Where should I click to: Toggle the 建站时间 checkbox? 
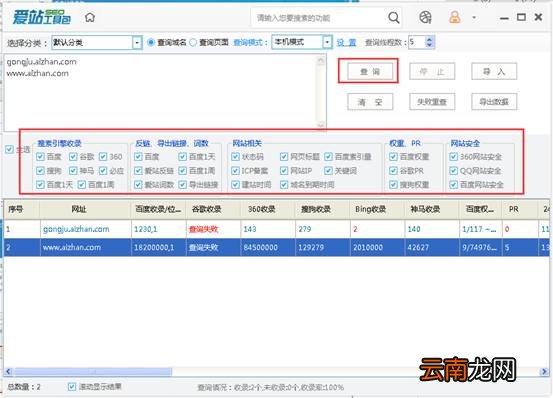tap(235, 185)
